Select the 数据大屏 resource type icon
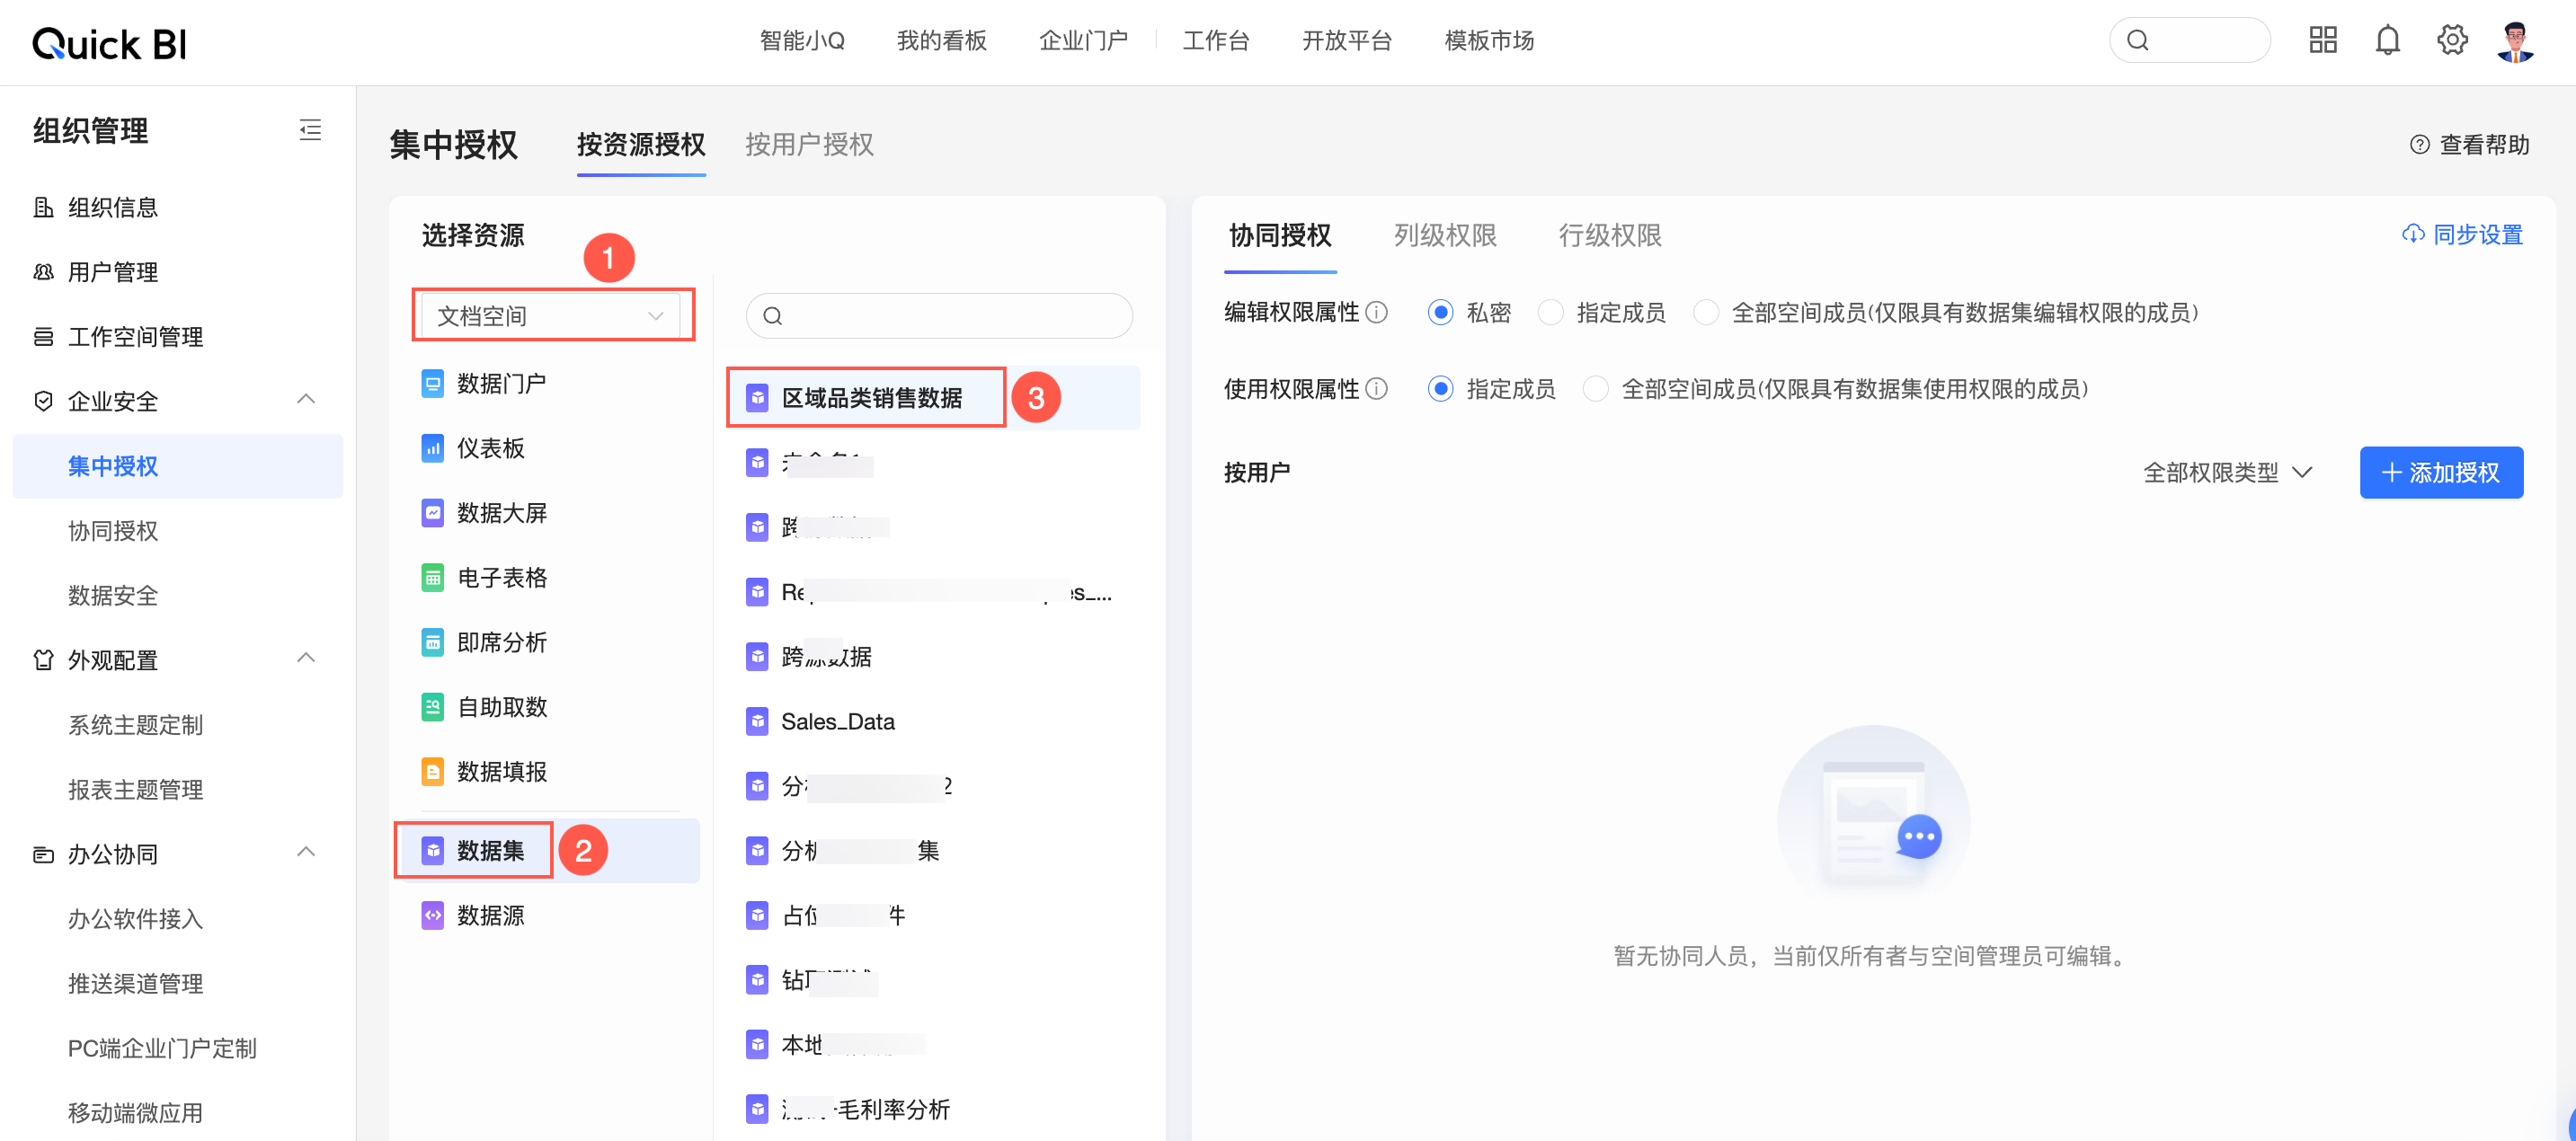Viewport: 2576px width, 1141px height. click(x=432, y=514)
